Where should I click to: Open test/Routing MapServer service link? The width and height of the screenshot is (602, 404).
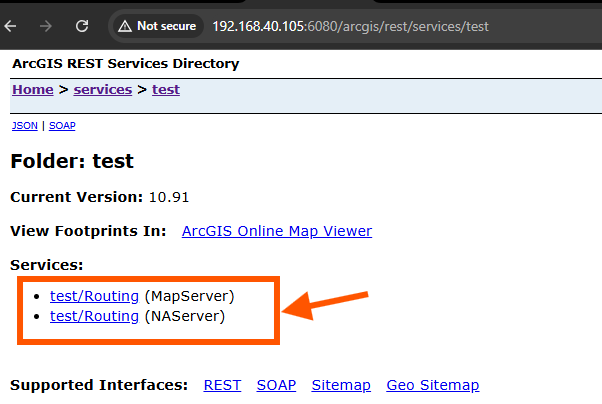[94, 296]
